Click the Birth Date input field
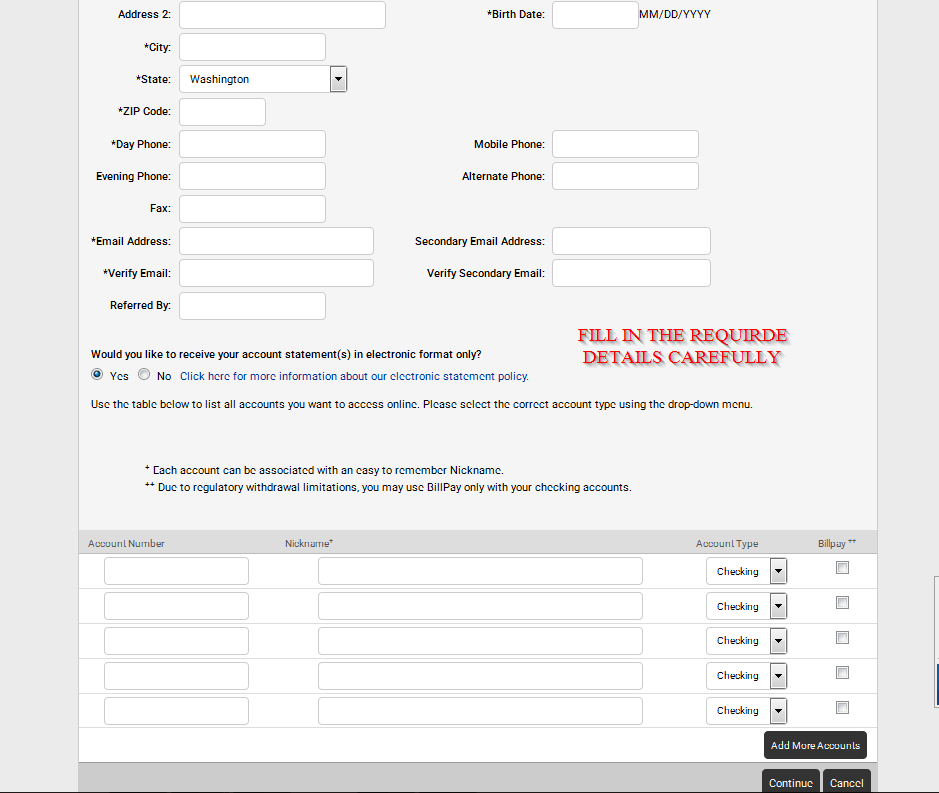The width and height of the screenshot is (939, 793). 595,14
